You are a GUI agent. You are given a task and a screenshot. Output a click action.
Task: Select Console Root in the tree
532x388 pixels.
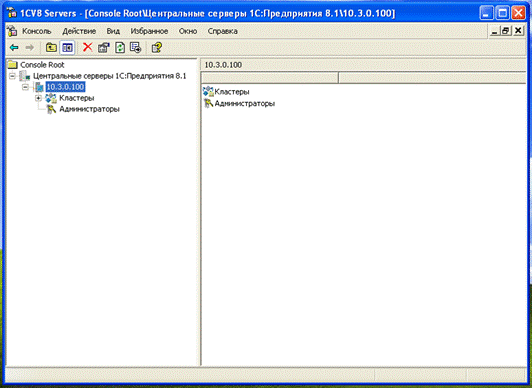coord(42,65)
